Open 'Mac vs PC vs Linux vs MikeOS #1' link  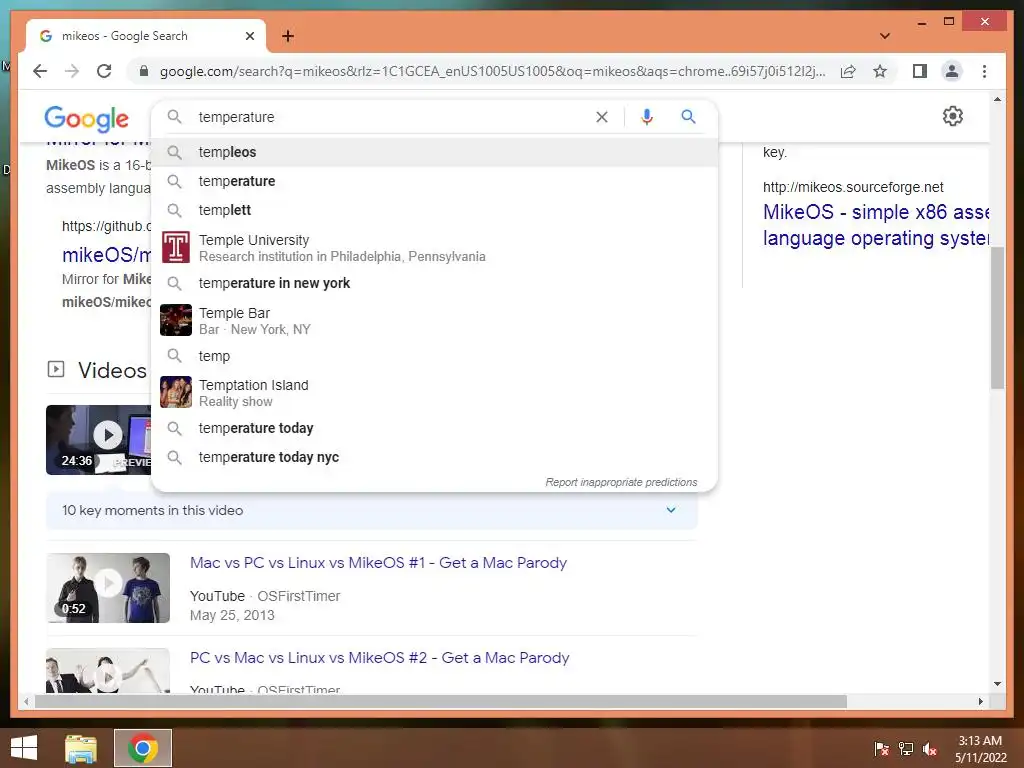point(378,563)
